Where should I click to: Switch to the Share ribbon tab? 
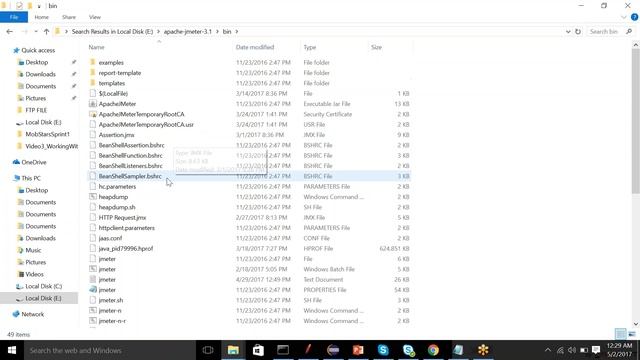69,17
